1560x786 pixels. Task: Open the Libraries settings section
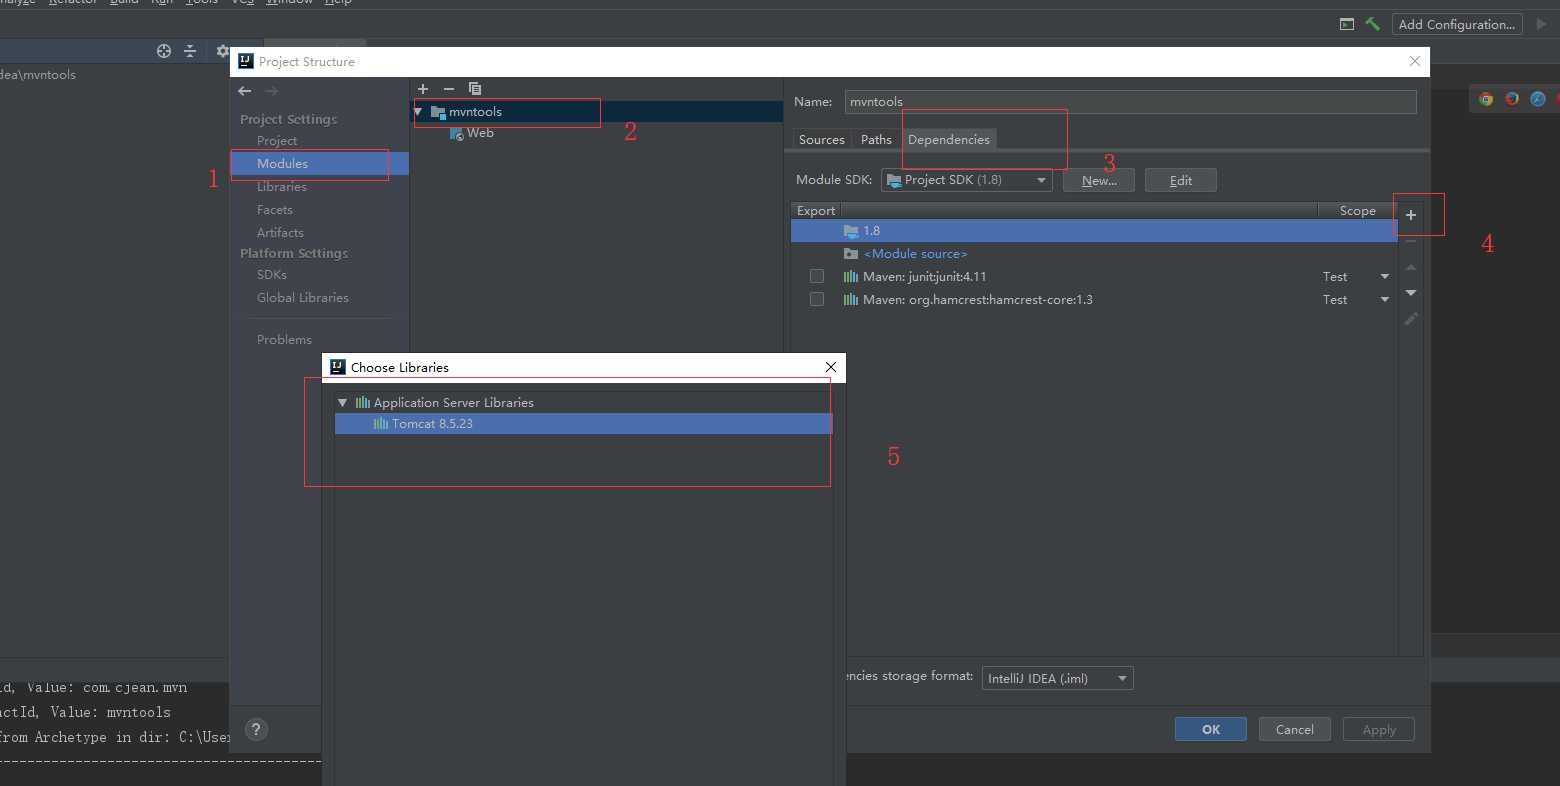tap(282, 187)
